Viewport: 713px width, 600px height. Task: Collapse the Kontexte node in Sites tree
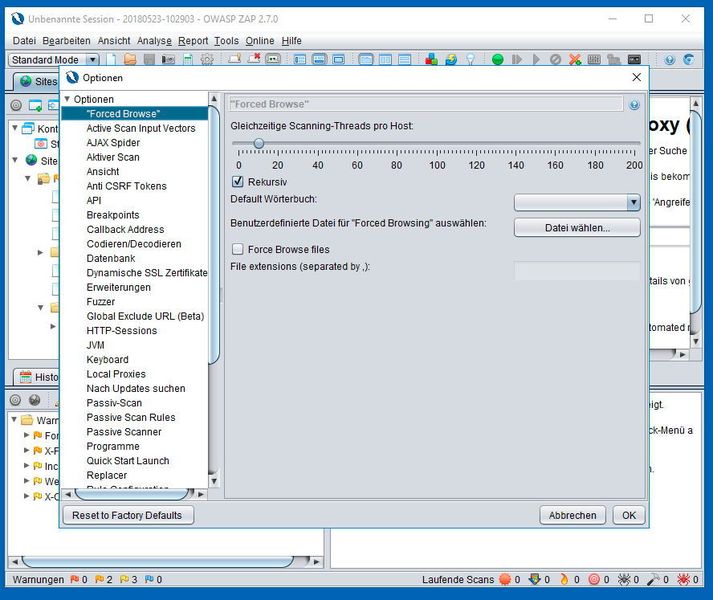[15, 128]
